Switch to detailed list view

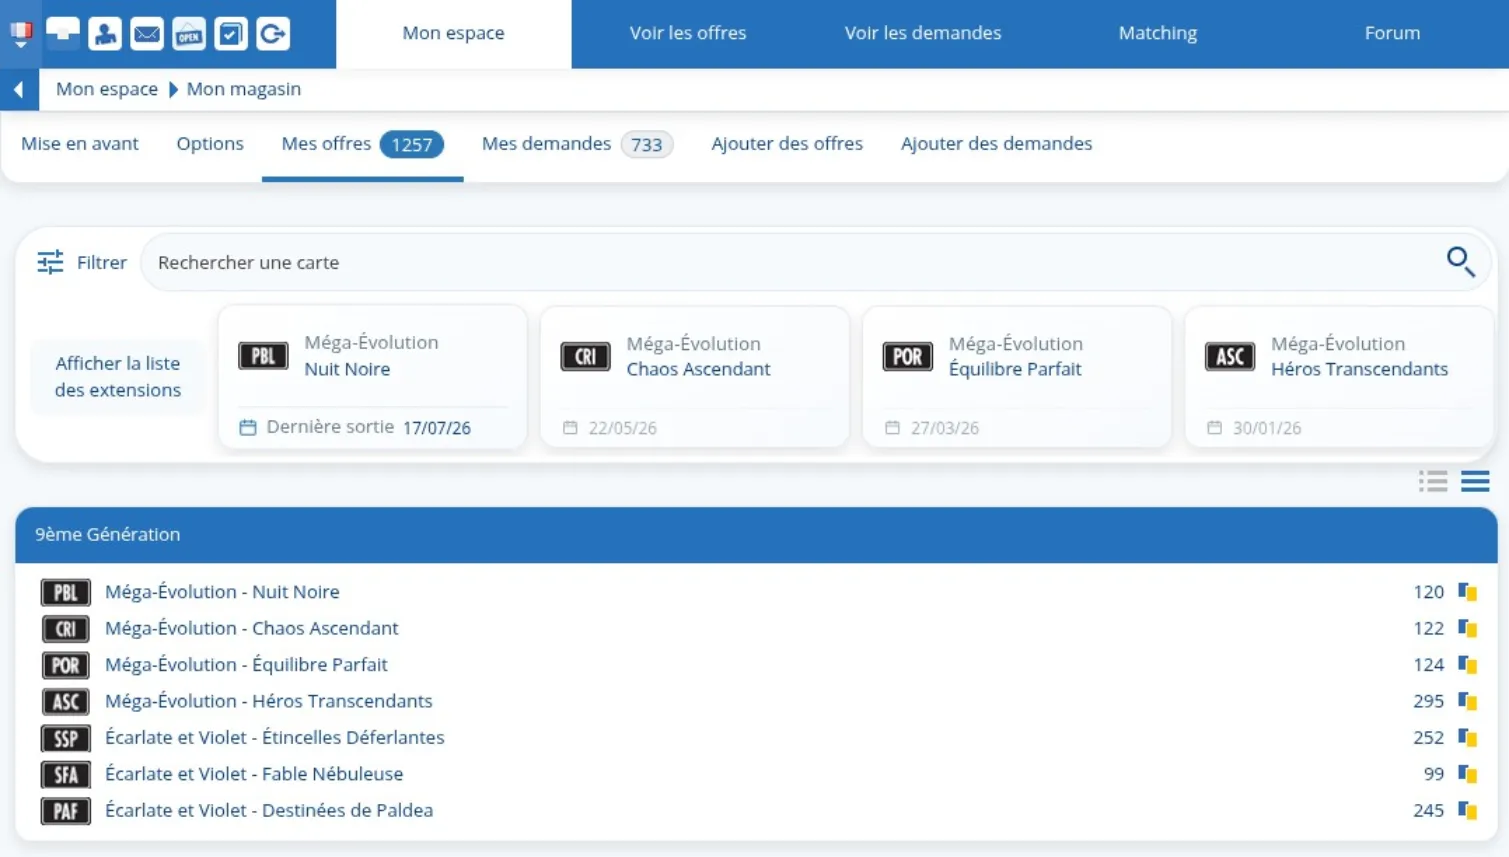tap(1433, 482)
